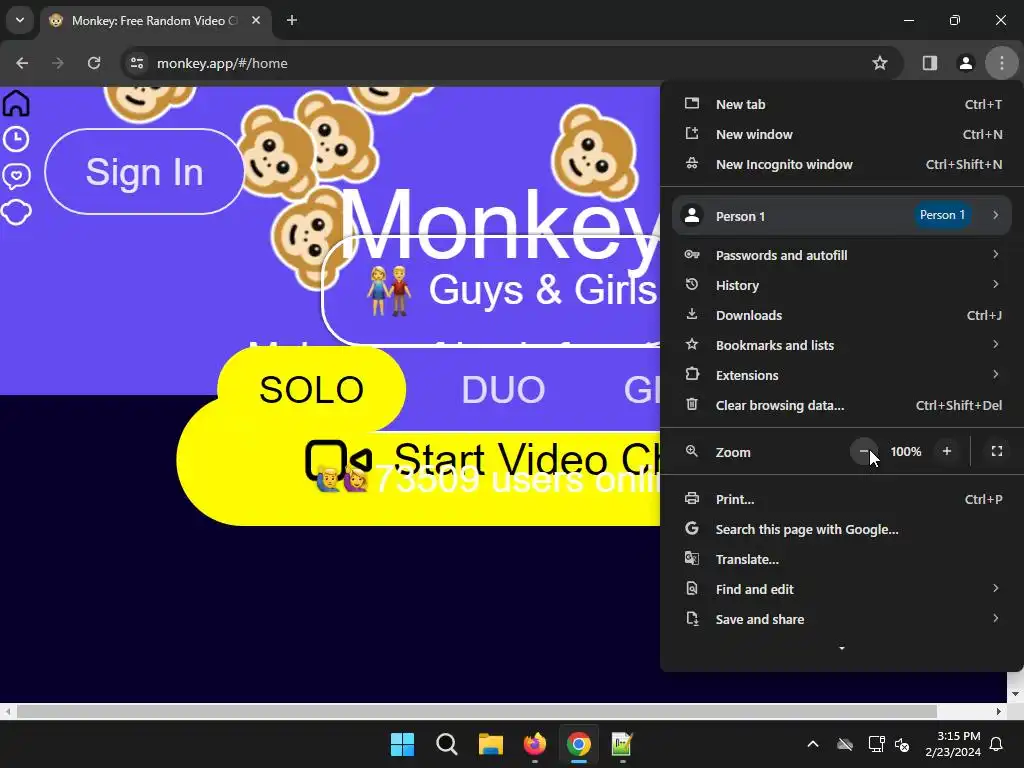The height and width of the screenshot is (768, 1024).
Task: Open File Explorer from the taskbar
Action: (490, 744)
